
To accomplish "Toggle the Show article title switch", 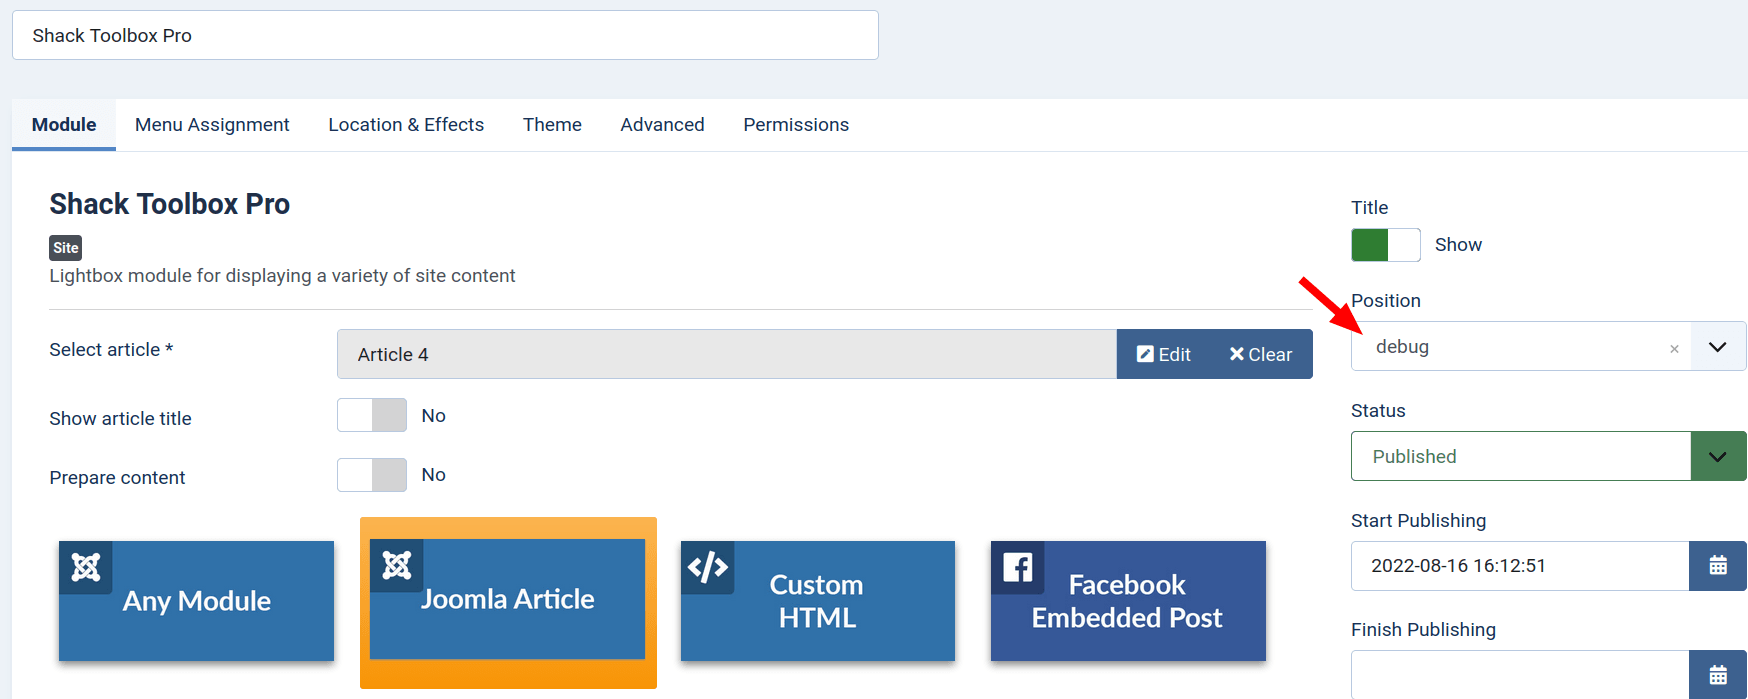I will [372, 415].
